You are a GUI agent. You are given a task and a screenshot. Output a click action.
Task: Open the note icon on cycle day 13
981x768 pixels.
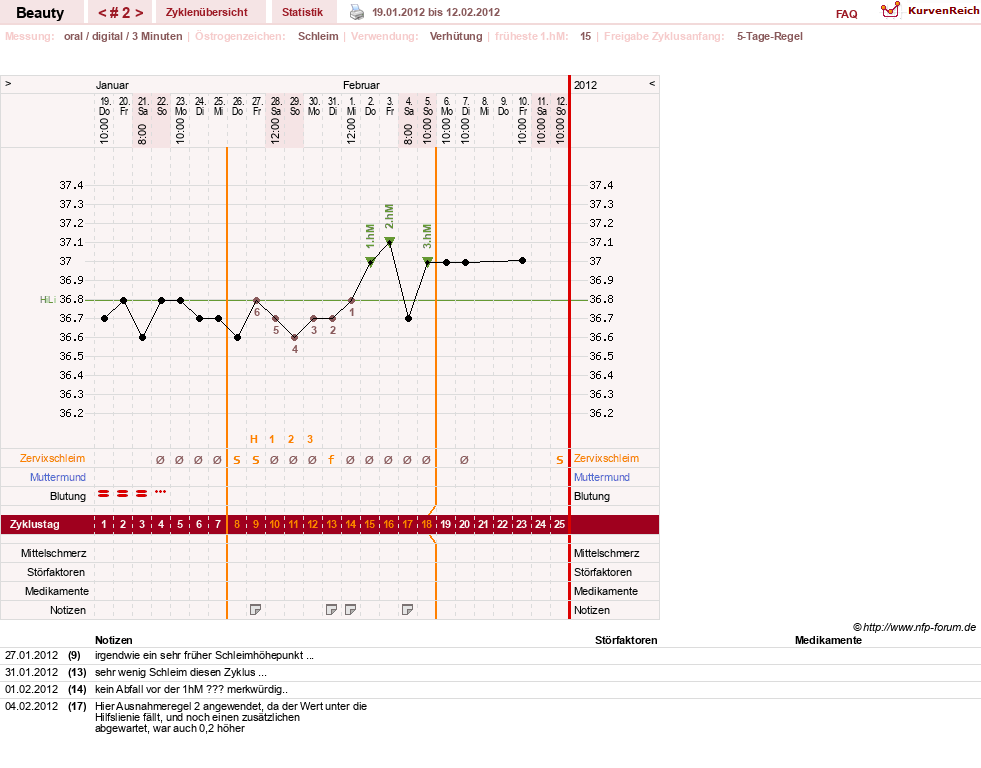click(x=332, y=610)
